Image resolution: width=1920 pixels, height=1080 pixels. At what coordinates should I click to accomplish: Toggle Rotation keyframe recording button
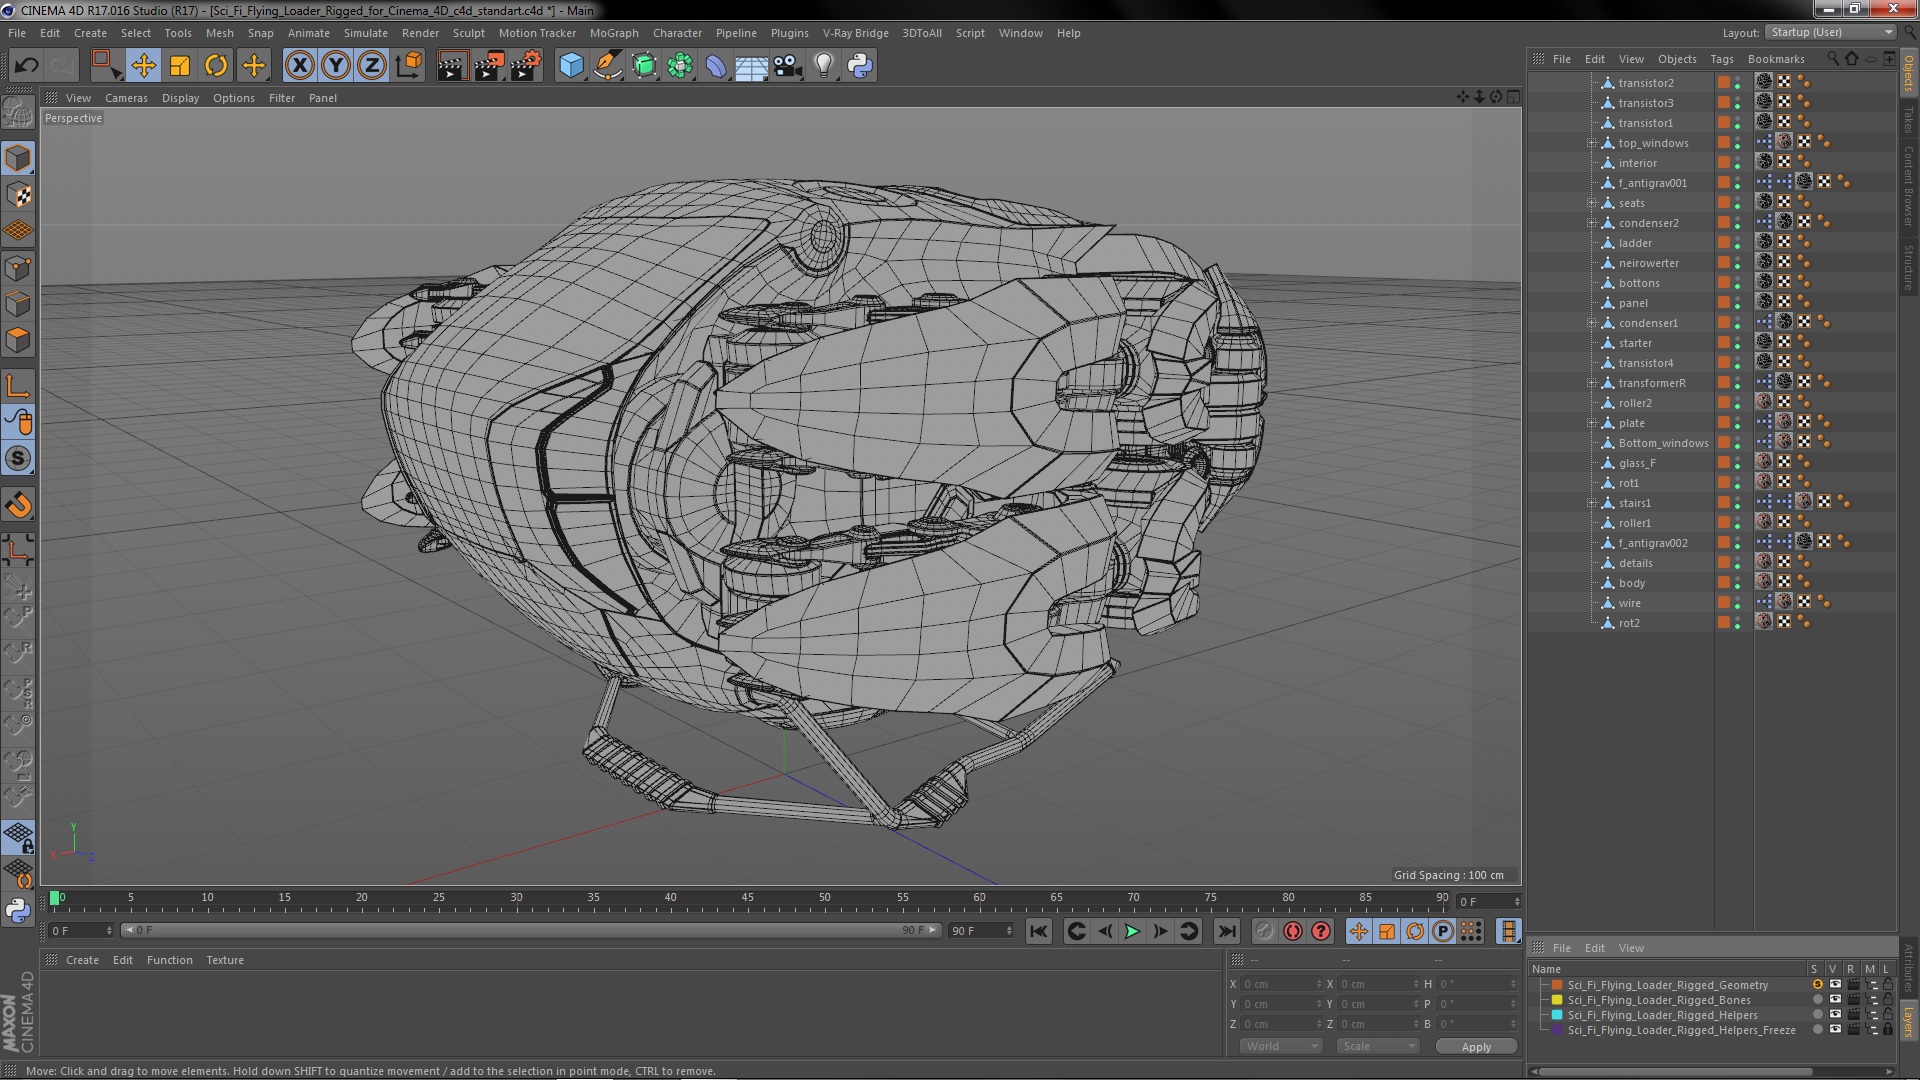[1415, 931]
